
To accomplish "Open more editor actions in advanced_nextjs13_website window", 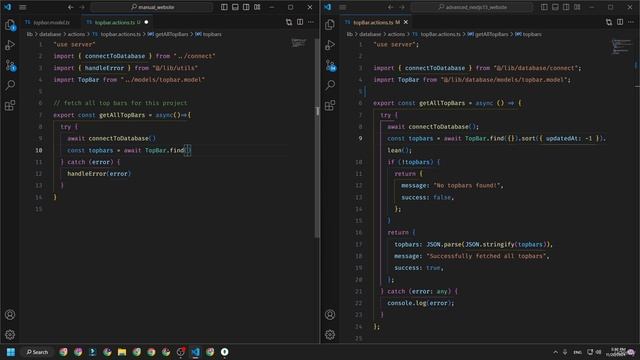I will click(x=631, y=22).
